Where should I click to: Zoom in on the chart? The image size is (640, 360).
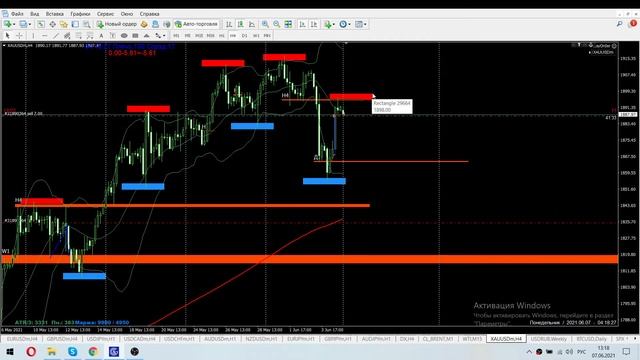point(265,24)
